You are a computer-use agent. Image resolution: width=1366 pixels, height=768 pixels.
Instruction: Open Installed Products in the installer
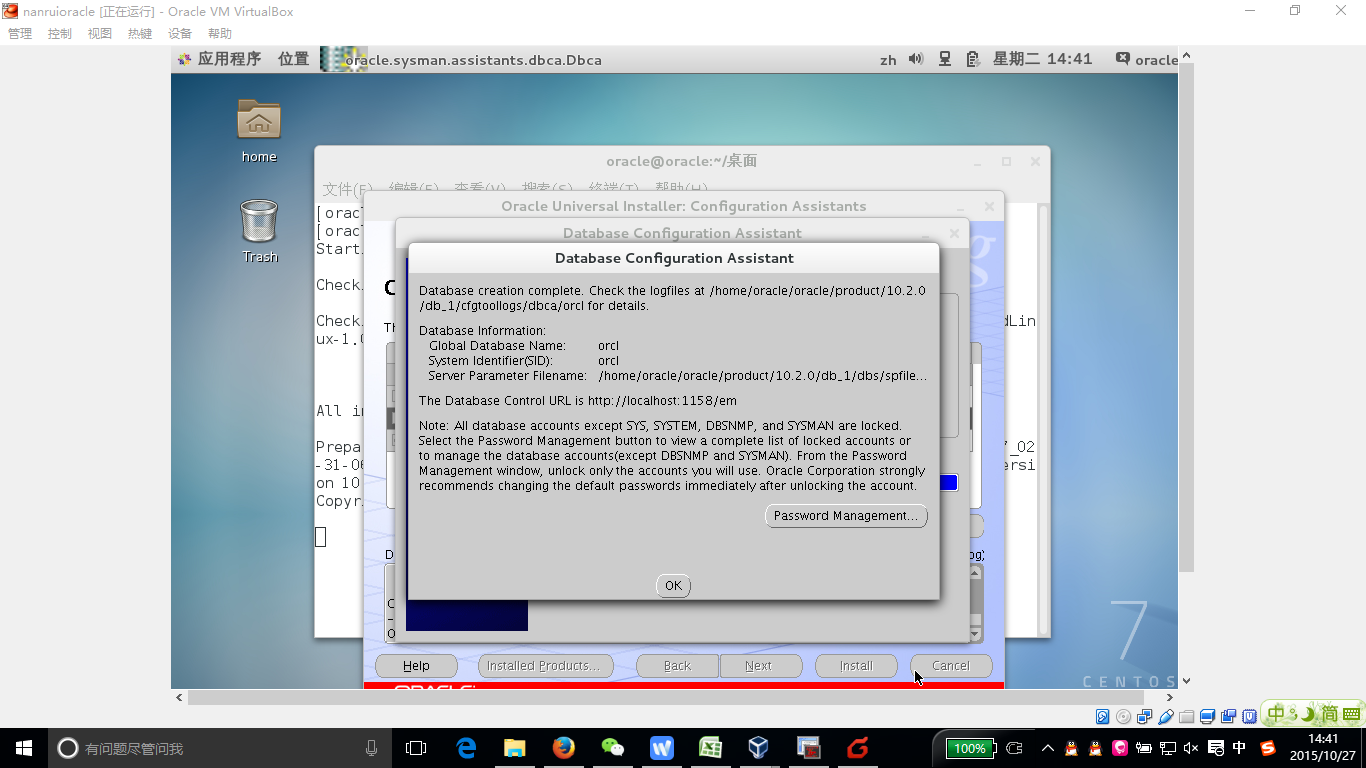click(545, 666)
